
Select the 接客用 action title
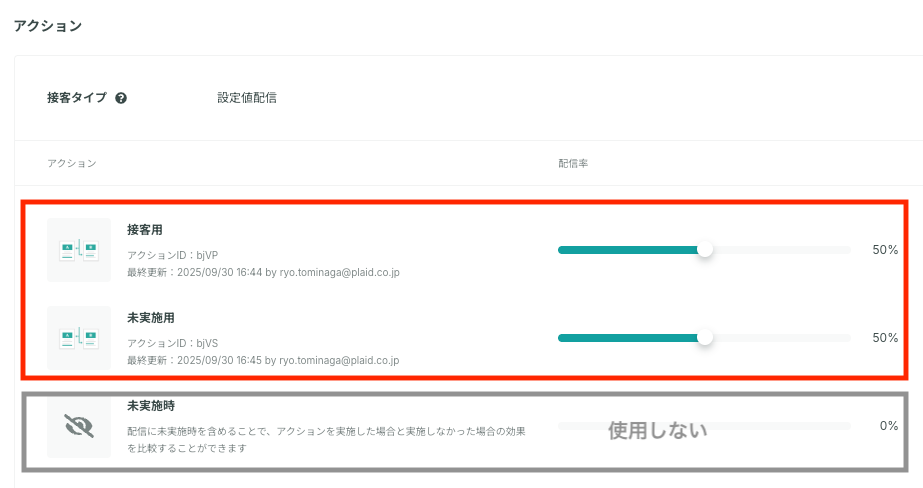point(145,230)
